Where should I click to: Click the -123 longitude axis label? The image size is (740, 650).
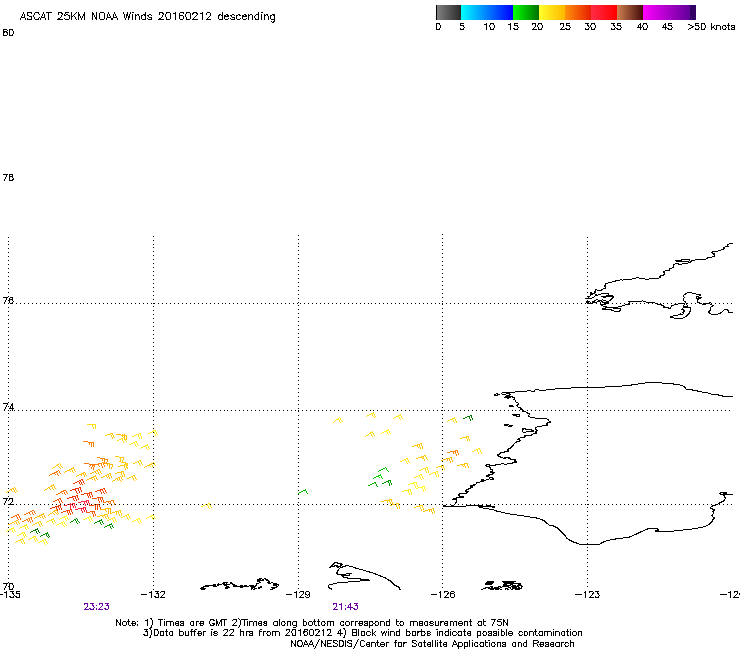[x=588, y=594]
